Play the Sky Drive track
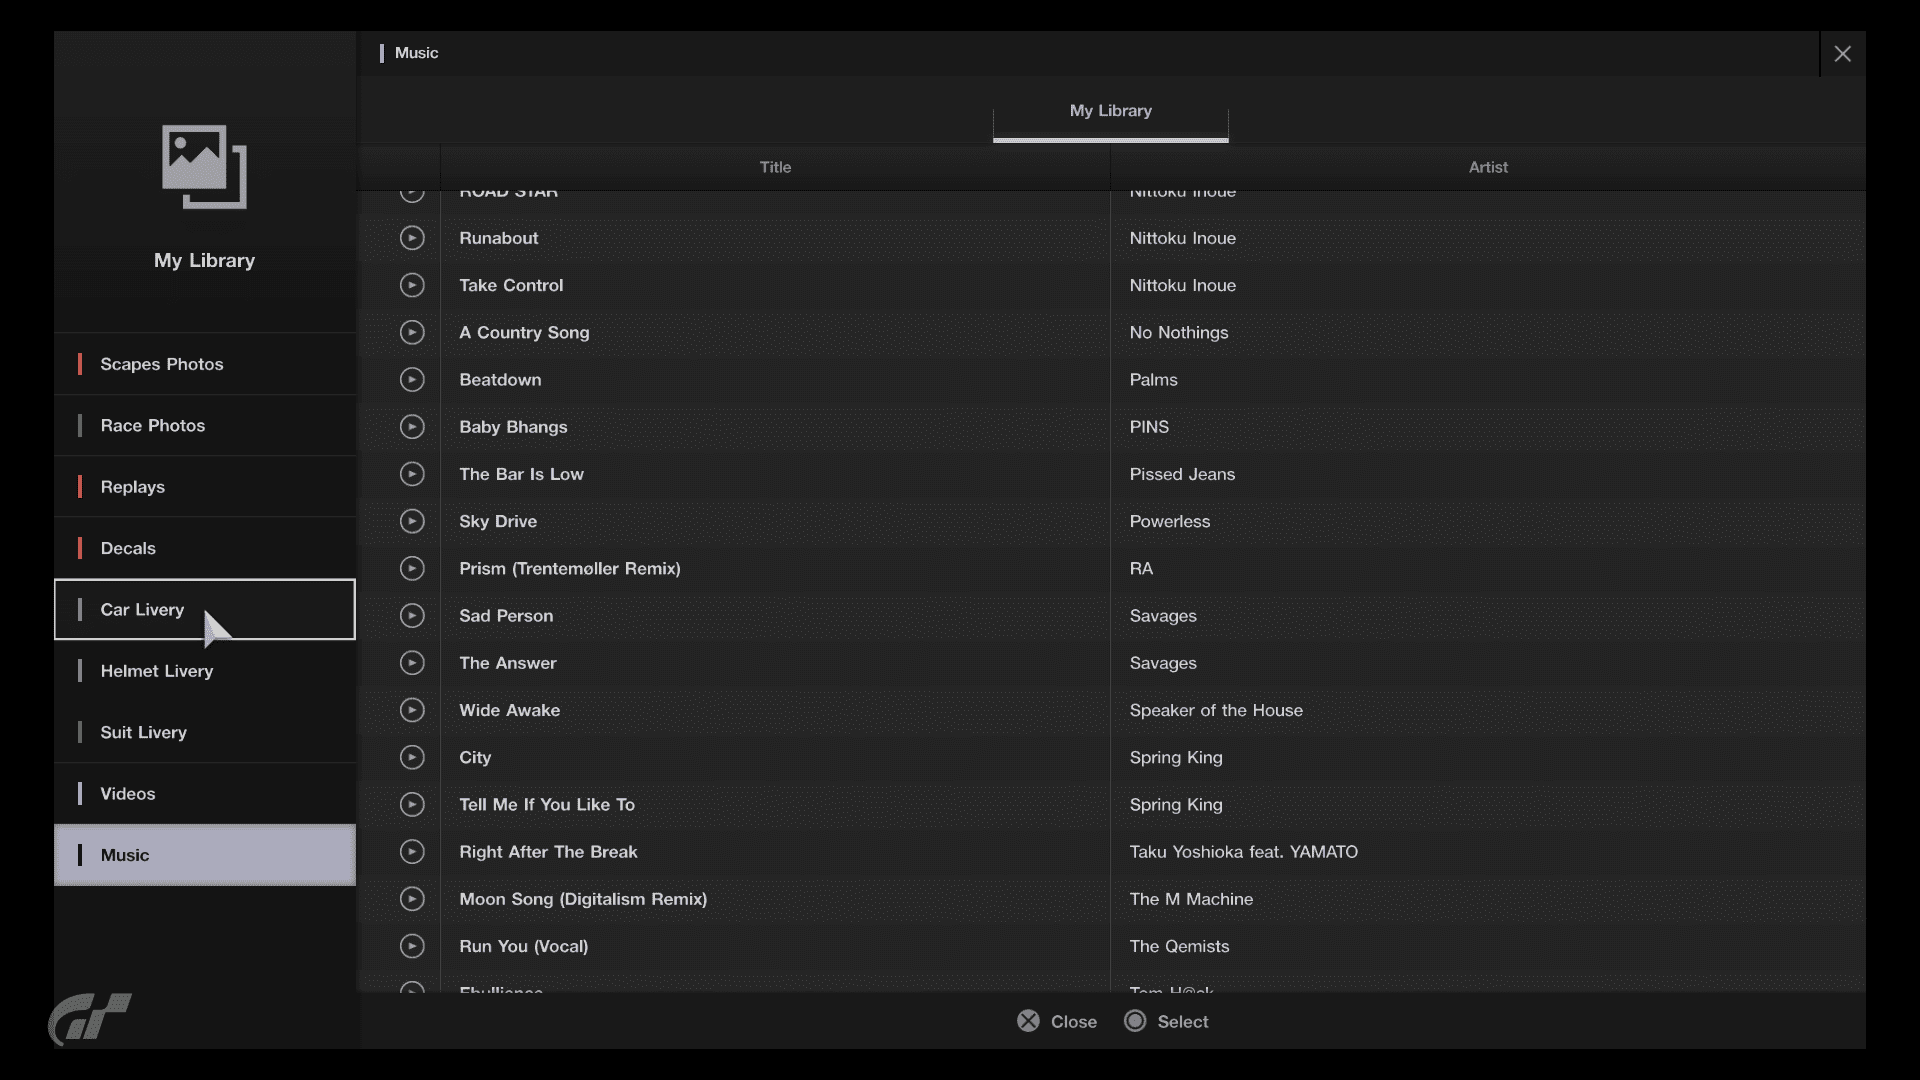Screen dimensions: 1920x1080 (x=412, y=521)
